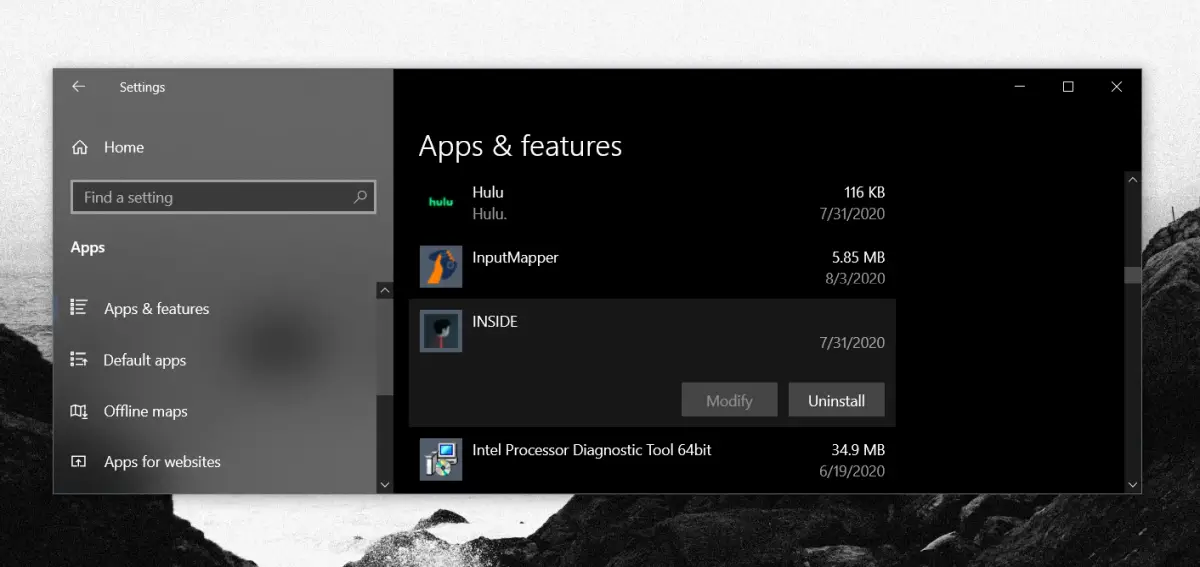
Task: Click app list scroll up arrow
Action: [1132, 181]
